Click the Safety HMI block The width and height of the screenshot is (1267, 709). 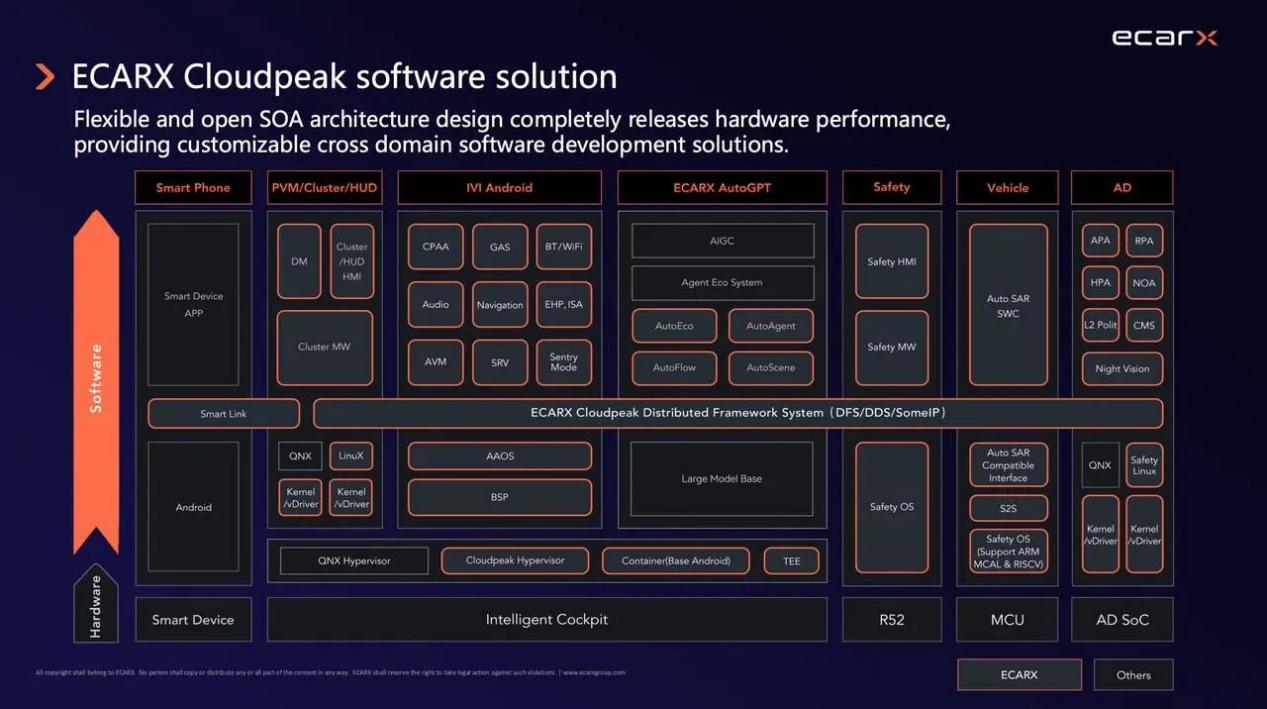coord(892,262)
